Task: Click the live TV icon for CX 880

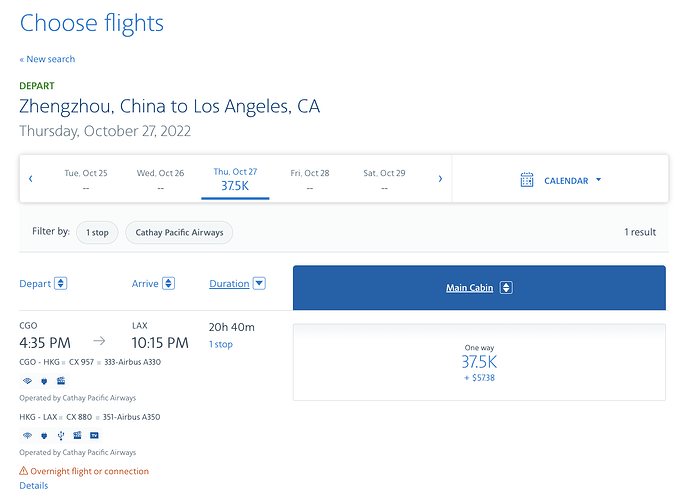Action: coord(94,436)
